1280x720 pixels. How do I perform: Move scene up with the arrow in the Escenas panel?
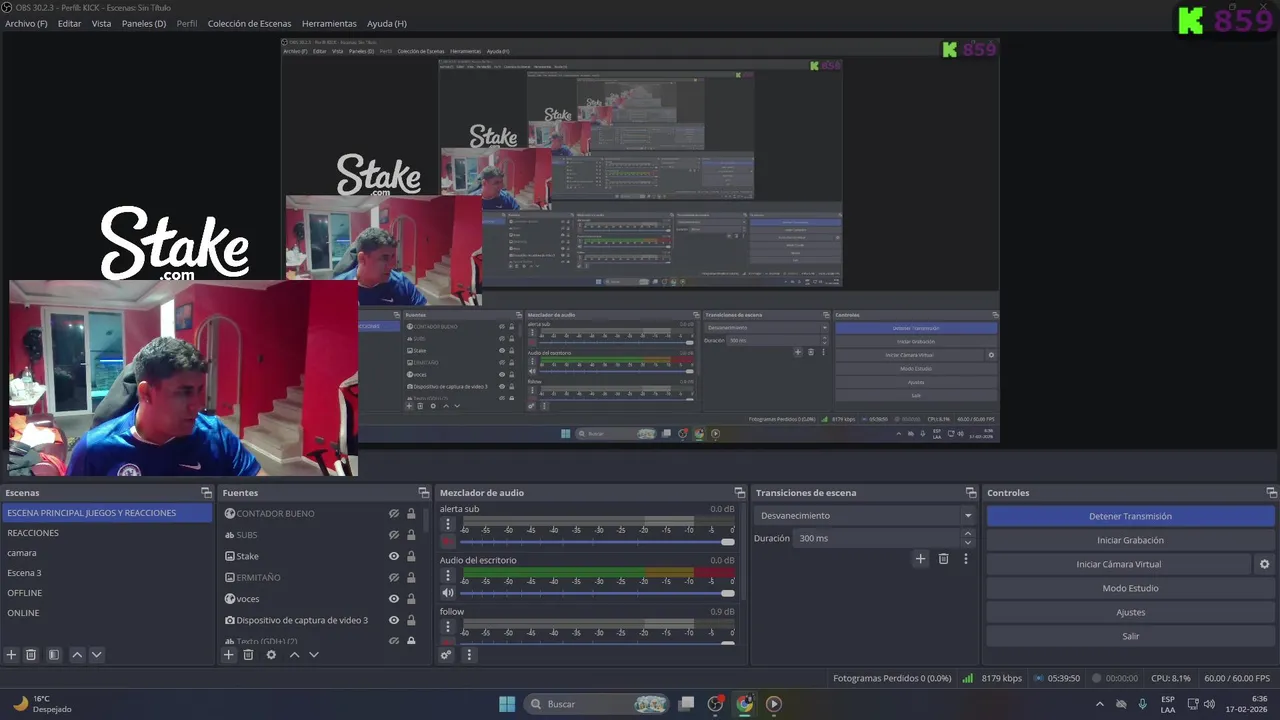click(x=77, y=655)
